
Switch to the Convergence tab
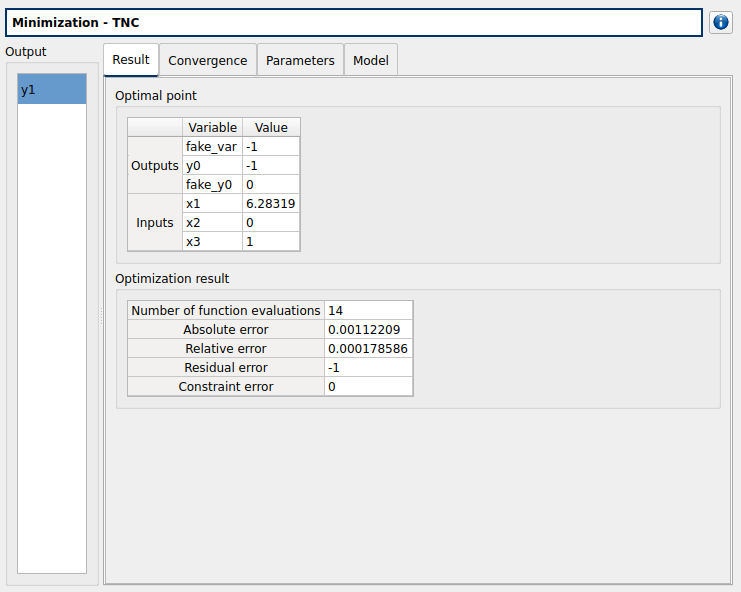(207, 60)
